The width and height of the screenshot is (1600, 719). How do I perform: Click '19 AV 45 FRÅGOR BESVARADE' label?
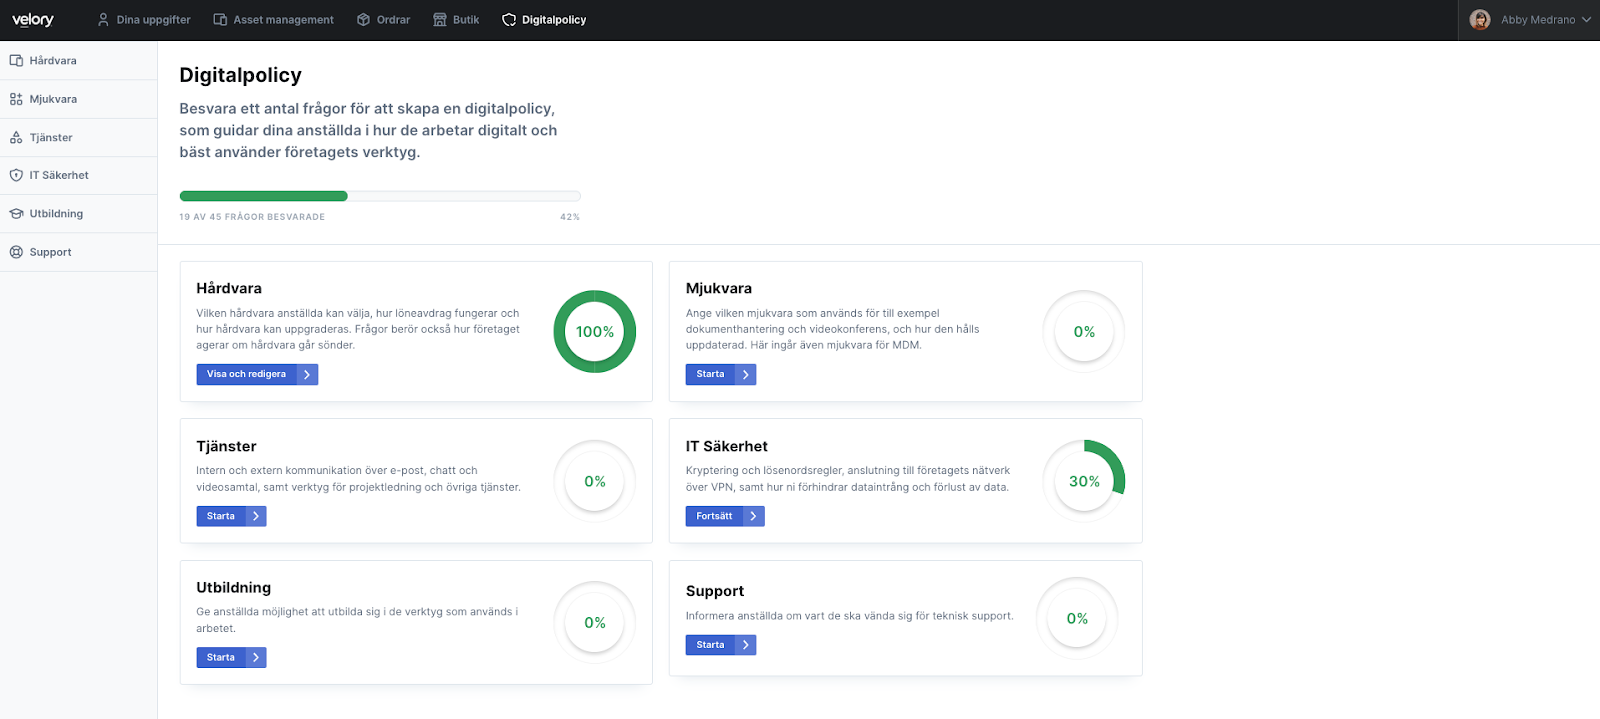[252, 217]
